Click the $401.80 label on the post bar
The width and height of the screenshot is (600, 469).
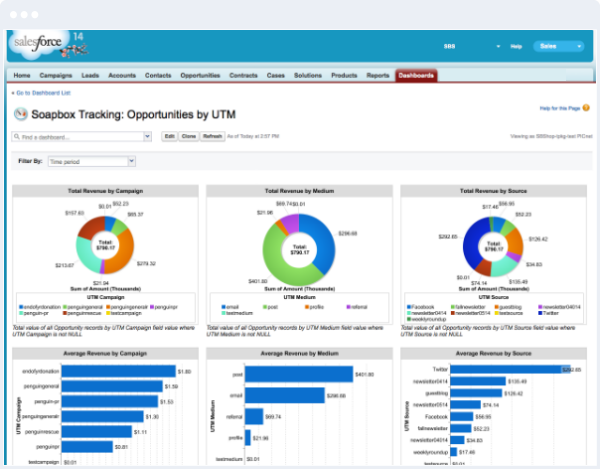(x=364, y=374)
